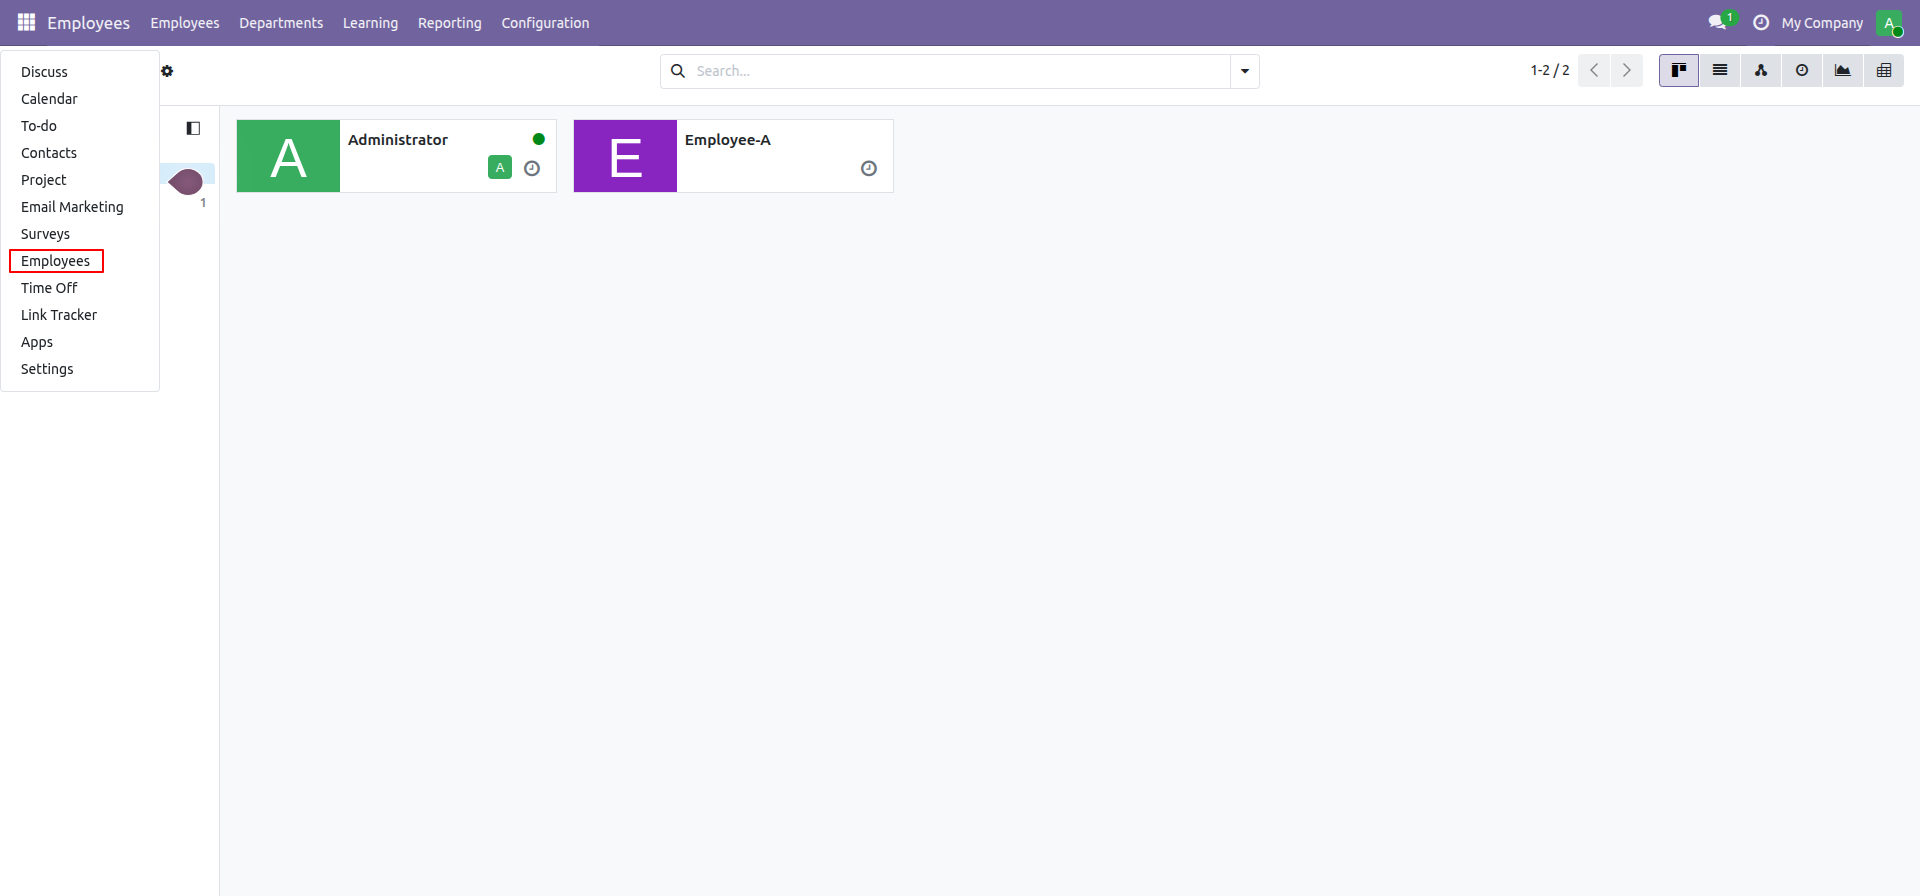1920x896 pixels.
Task: Open the activities clock in top bar
Action: 1761,22
